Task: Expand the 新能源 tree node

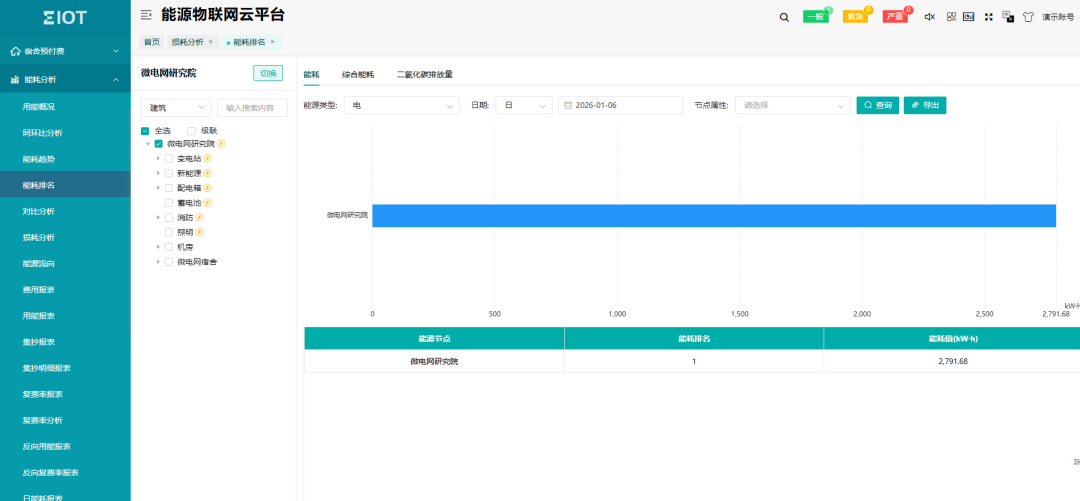Action: (x=158, y=174)
